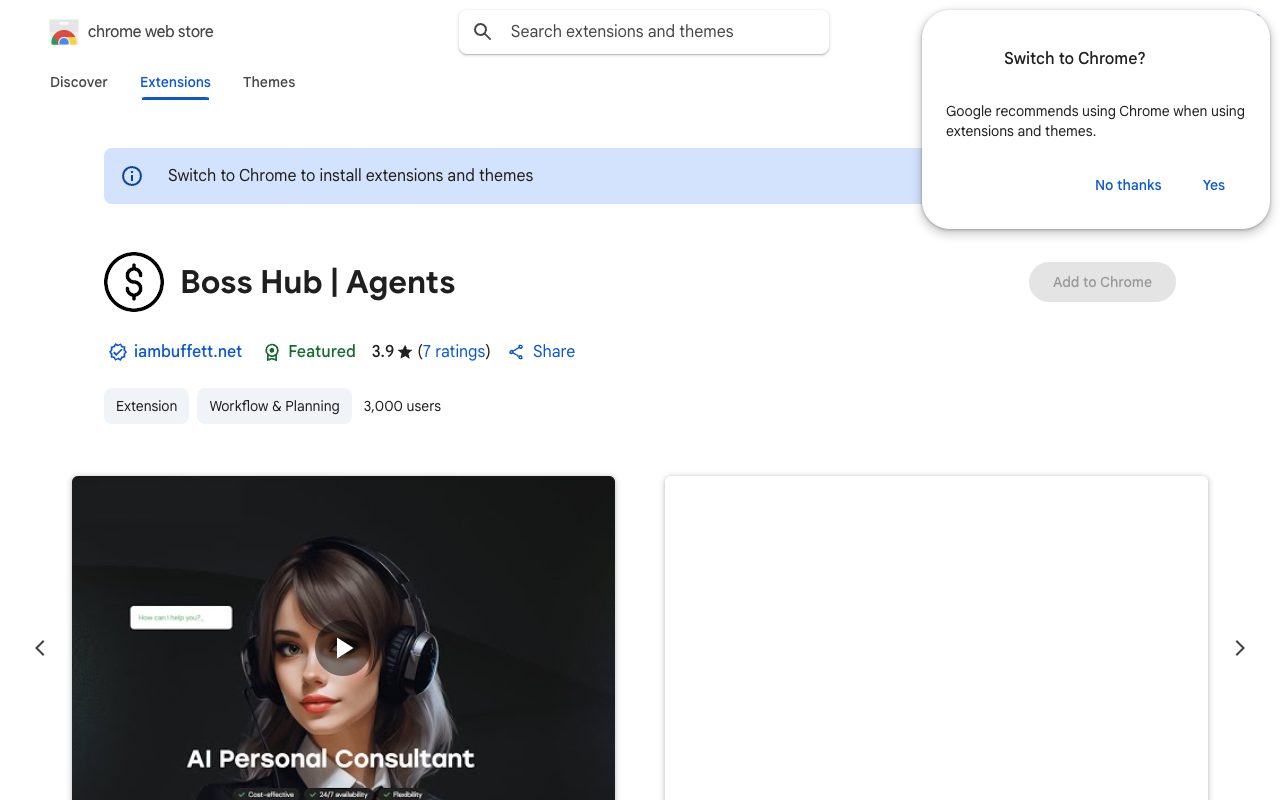Open the Discover tab
This screenshot has width=1280, height=800.
tap(79, 82)
